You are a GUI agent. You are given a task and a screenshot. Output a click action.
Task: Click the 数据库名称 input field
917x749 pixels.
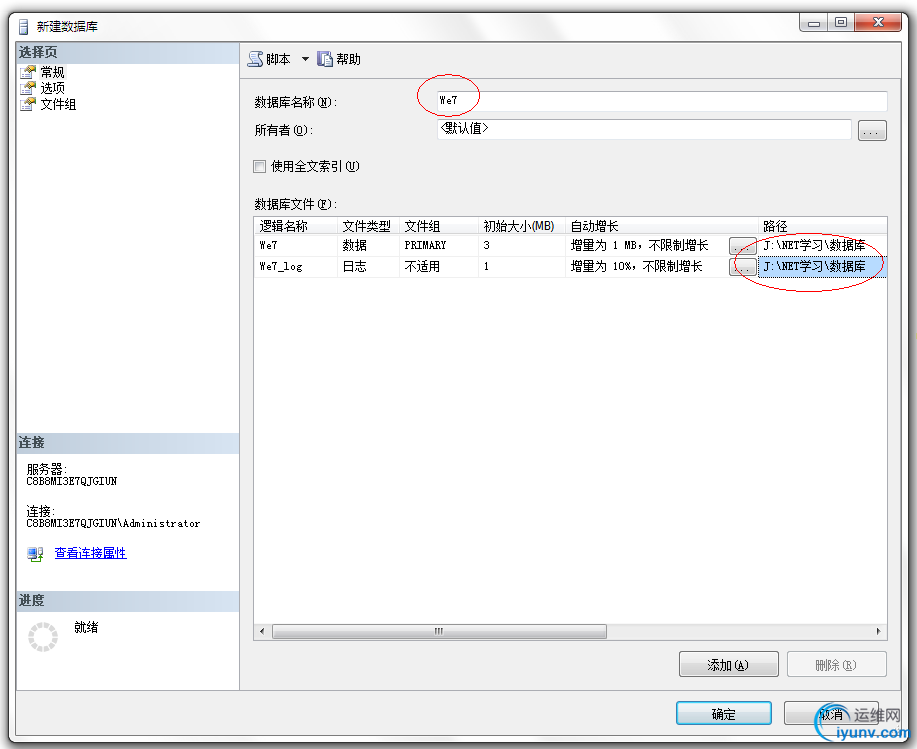[x=662, y=101]
